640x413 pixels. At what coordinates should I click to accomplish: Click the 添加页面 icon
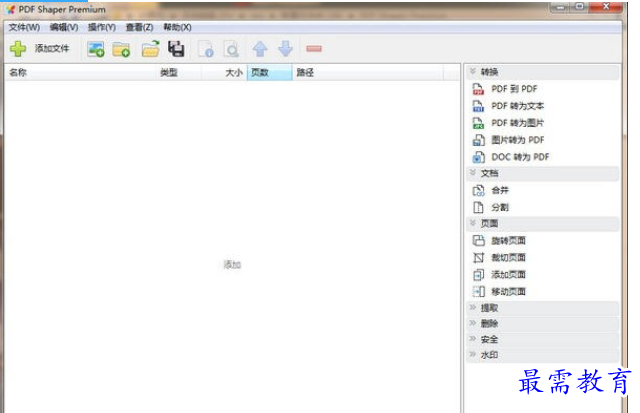pyautogui.click(x=478, y=275)
